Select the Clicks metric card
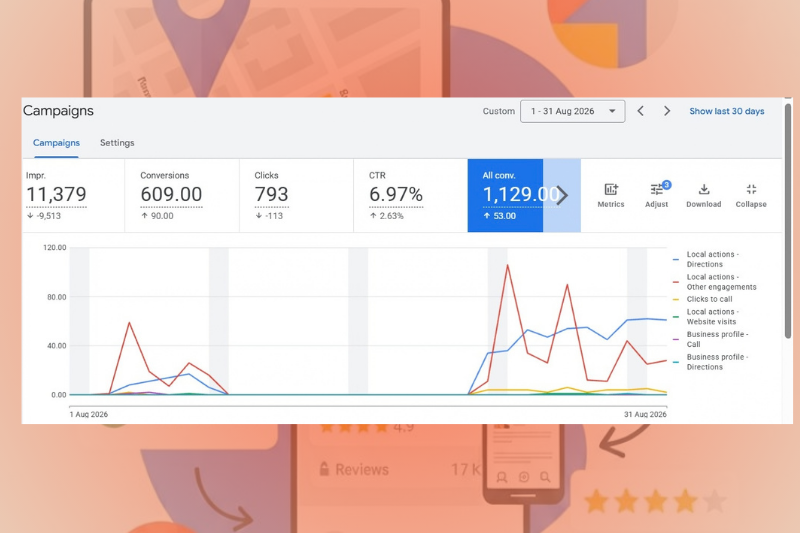 tap(296, 195)
